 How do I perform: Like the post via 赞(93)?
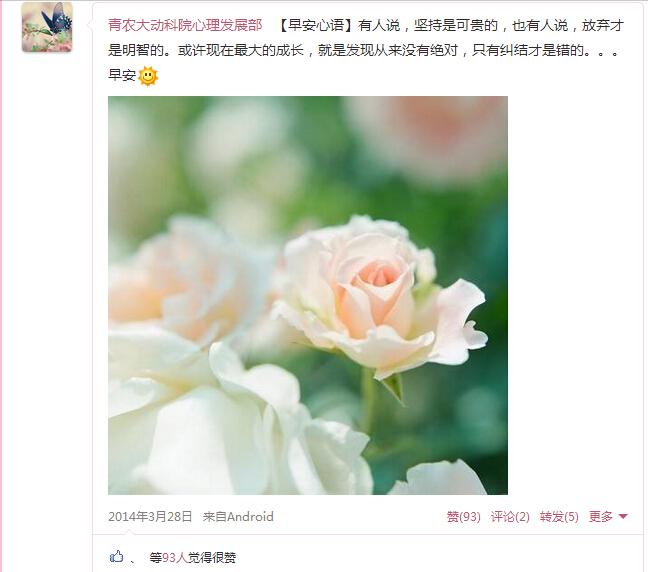pos(463,517)
